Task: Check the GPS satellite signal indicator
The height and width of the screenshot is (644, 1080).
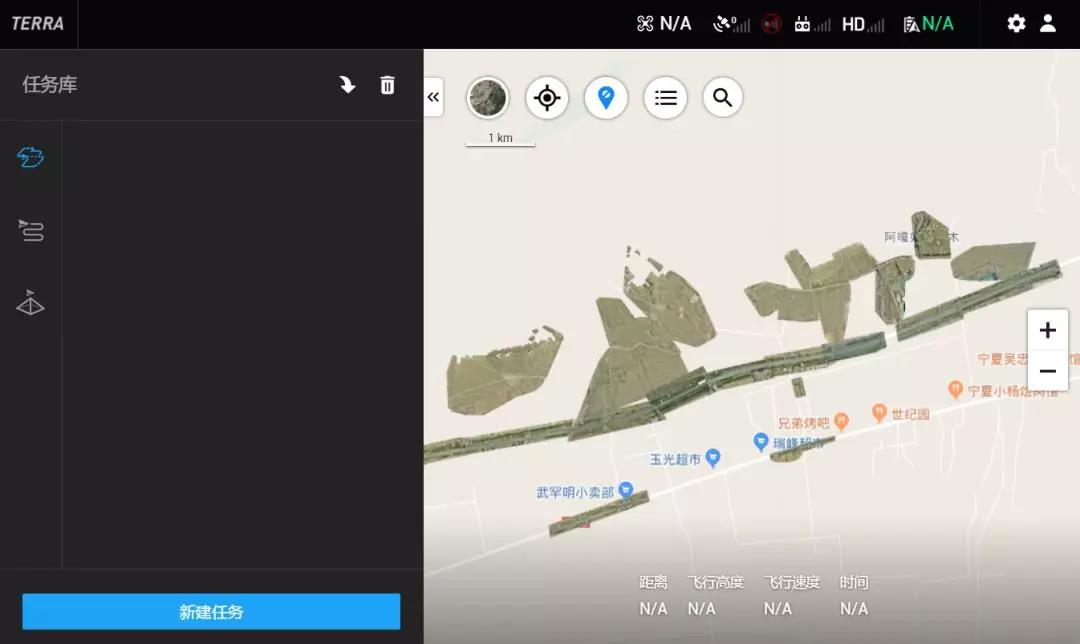Action: pos(731,24)
